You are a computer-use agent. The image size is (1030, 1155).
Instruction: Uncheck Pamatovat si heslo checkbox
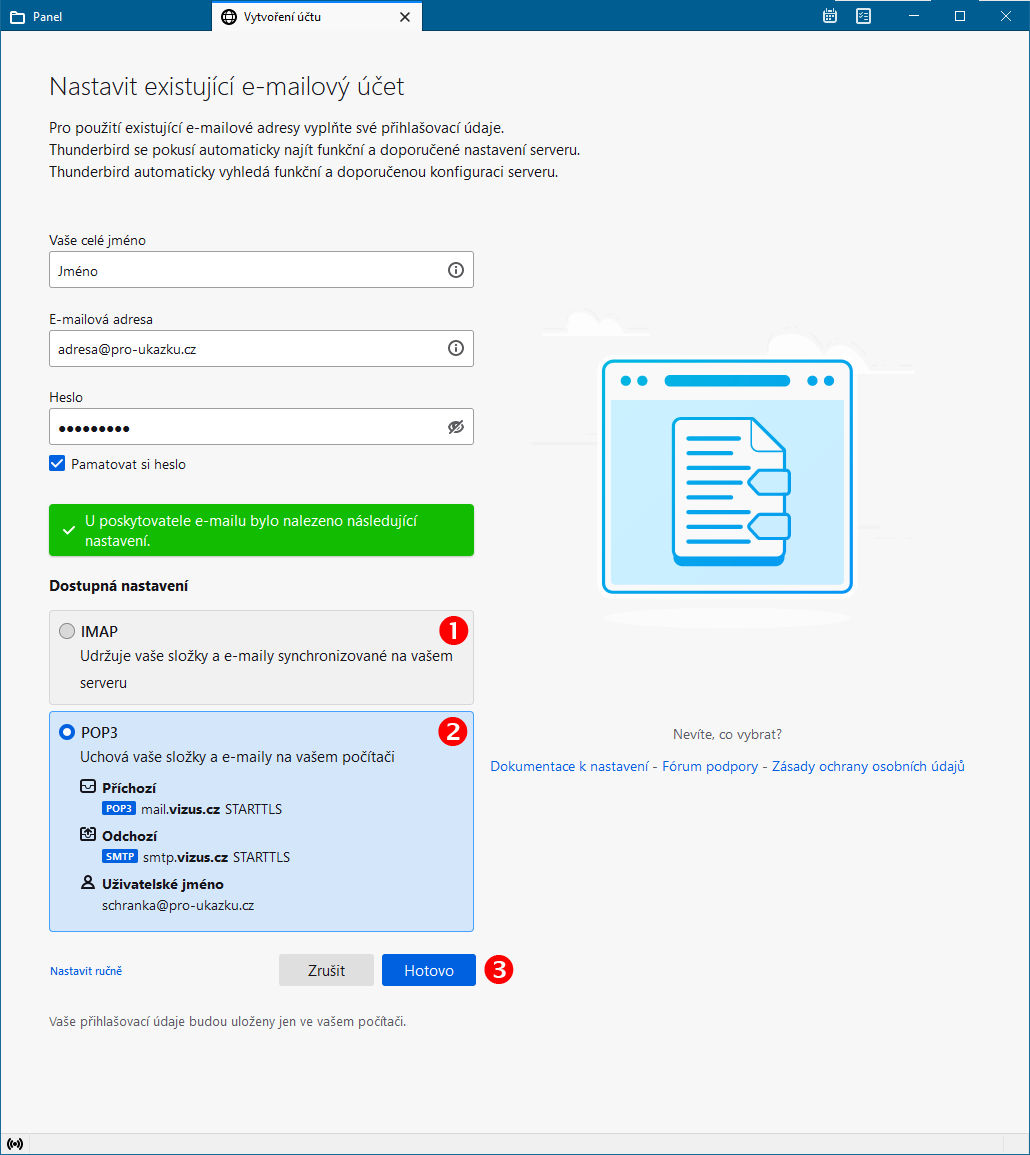(x=57, y=464)
